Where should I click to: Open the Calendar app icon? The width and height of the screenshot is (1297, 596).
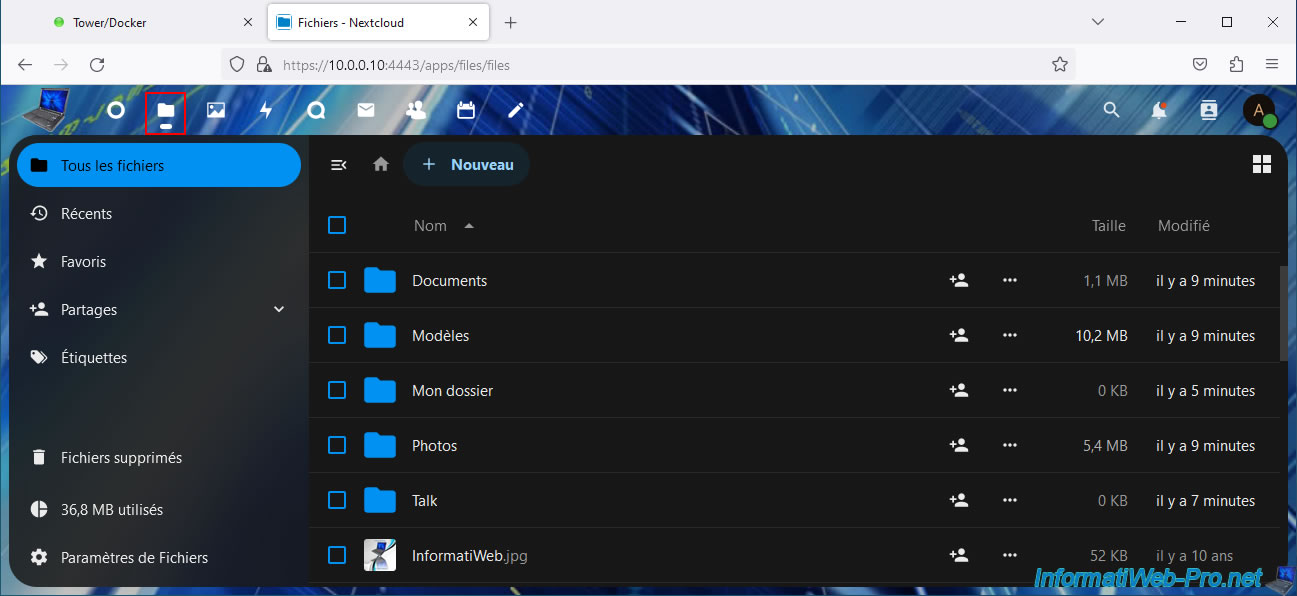[466, 110]
